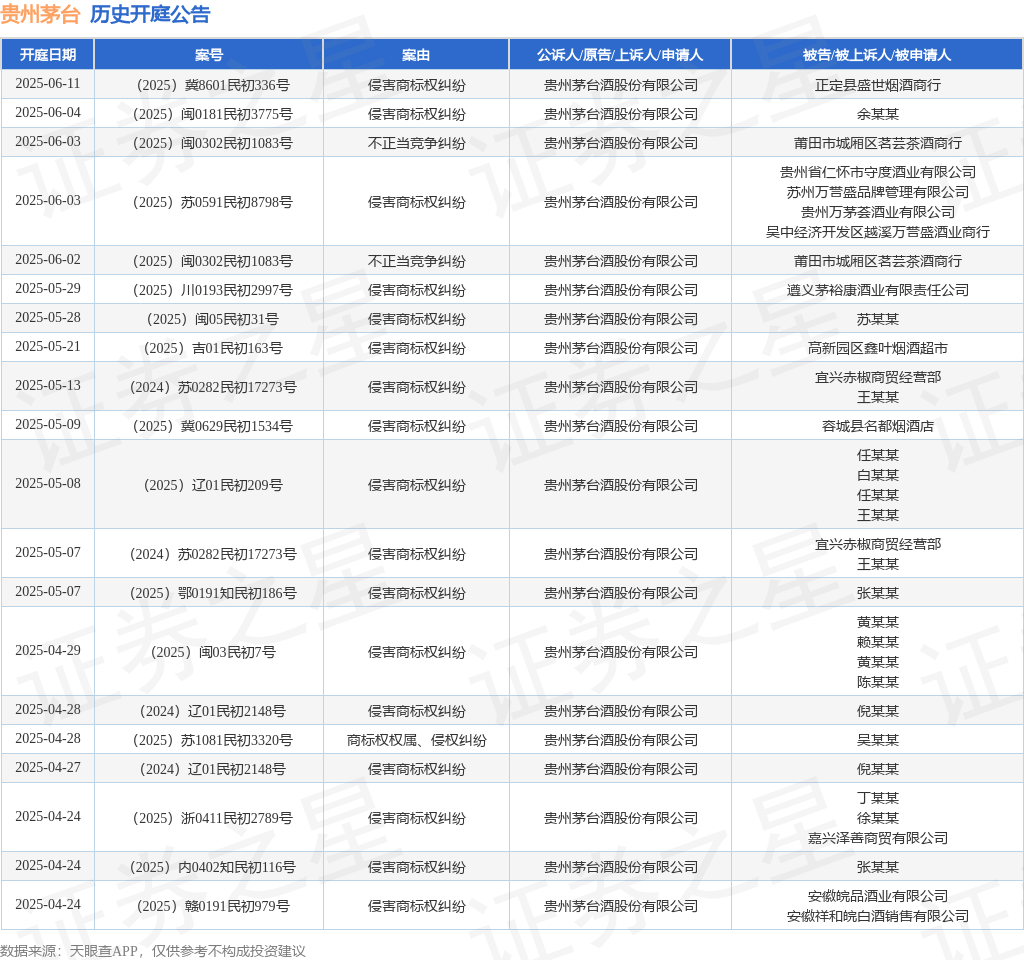The image size is (1024, 960).
Task: Click defendant 丁某某
Action: [x=878, y=798]
